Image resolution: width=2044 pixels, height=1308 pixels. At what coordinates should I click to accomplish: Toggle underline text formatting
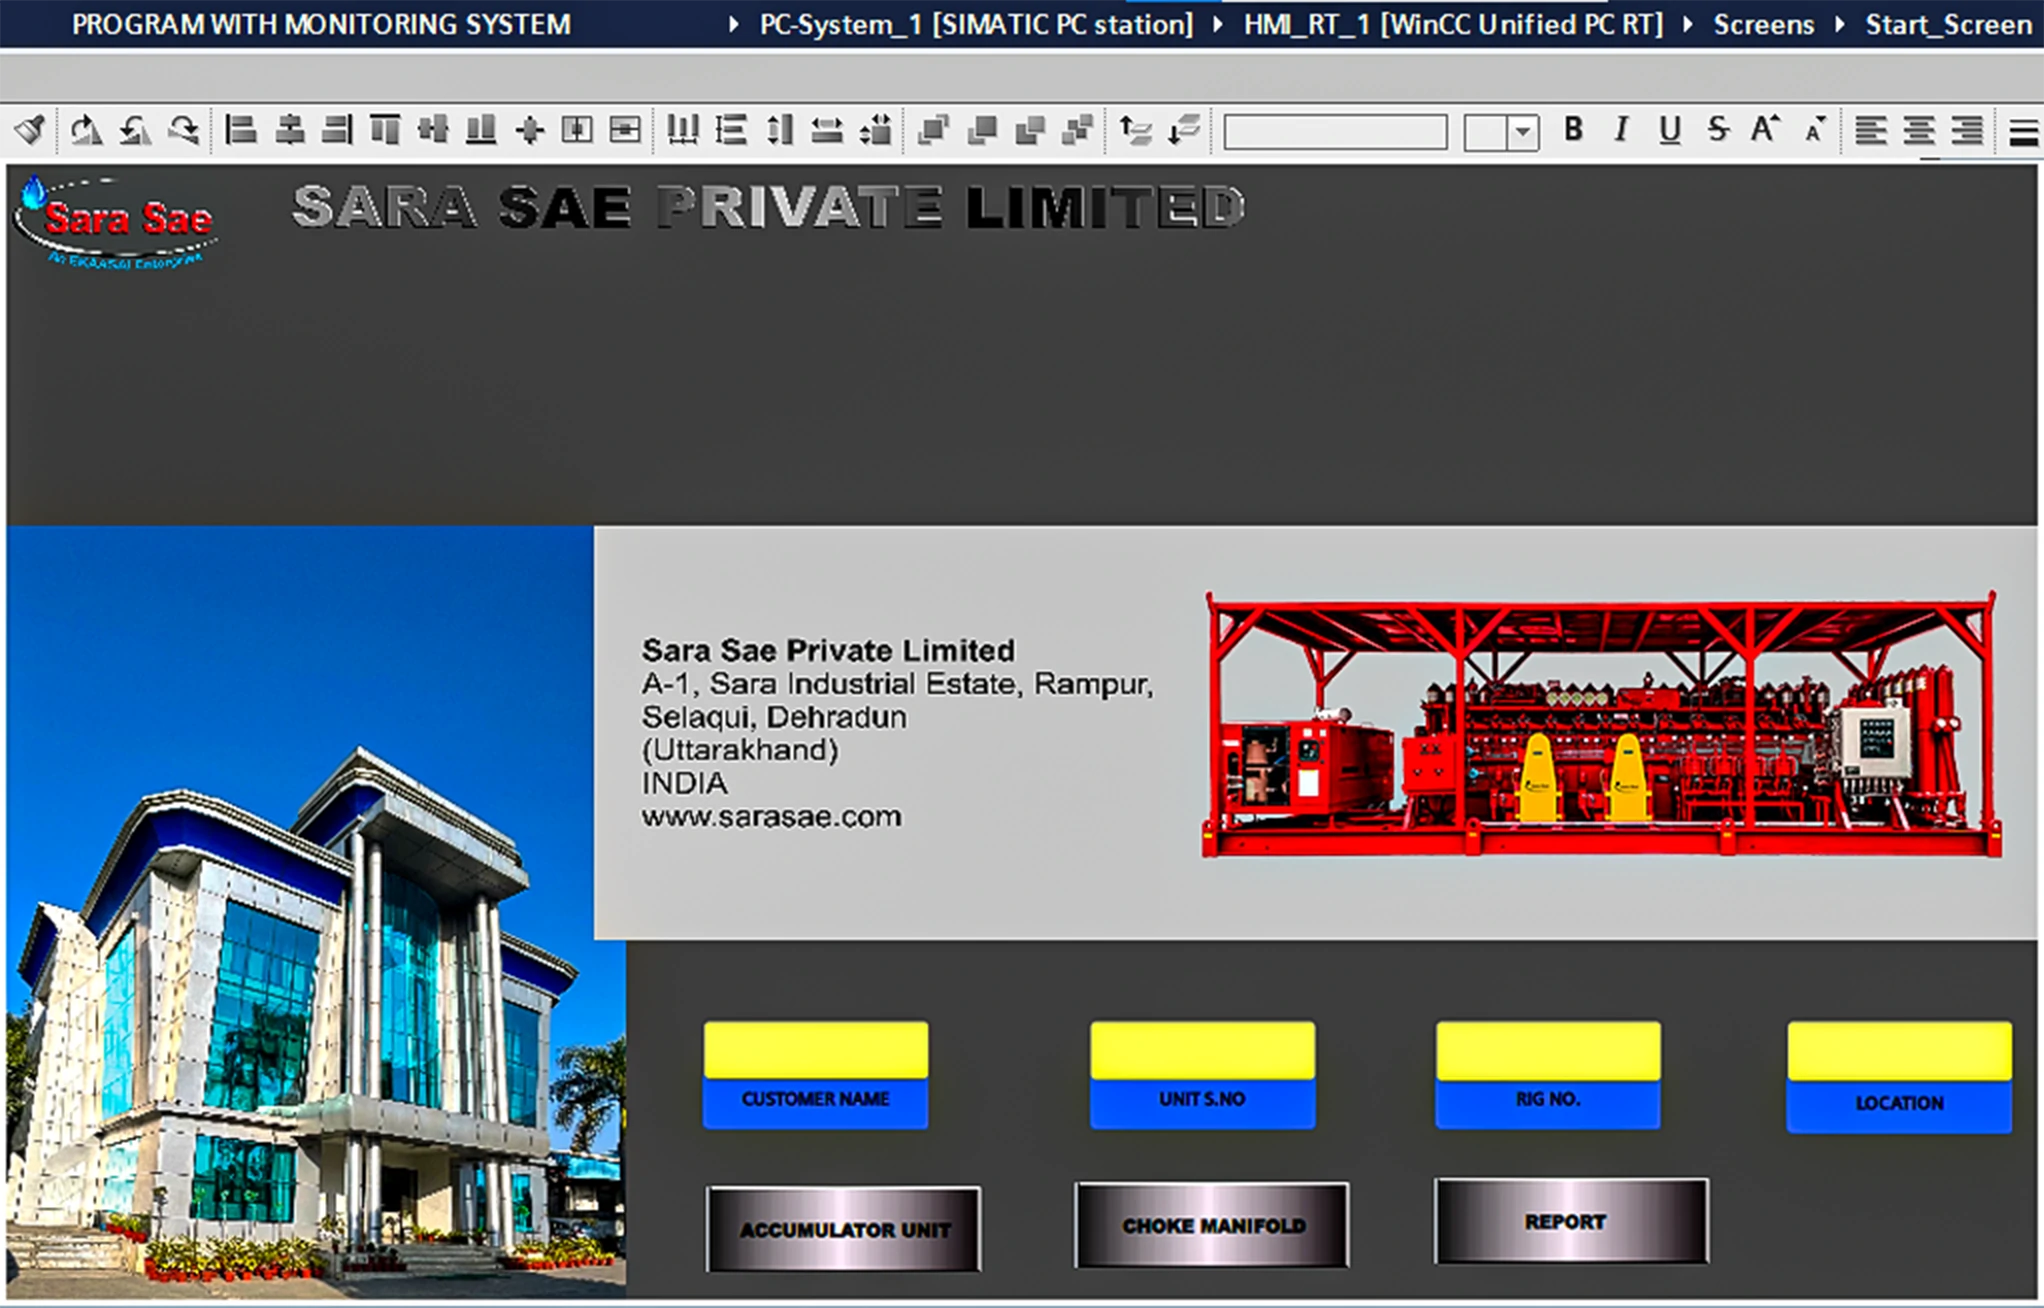pos(1669,130)
